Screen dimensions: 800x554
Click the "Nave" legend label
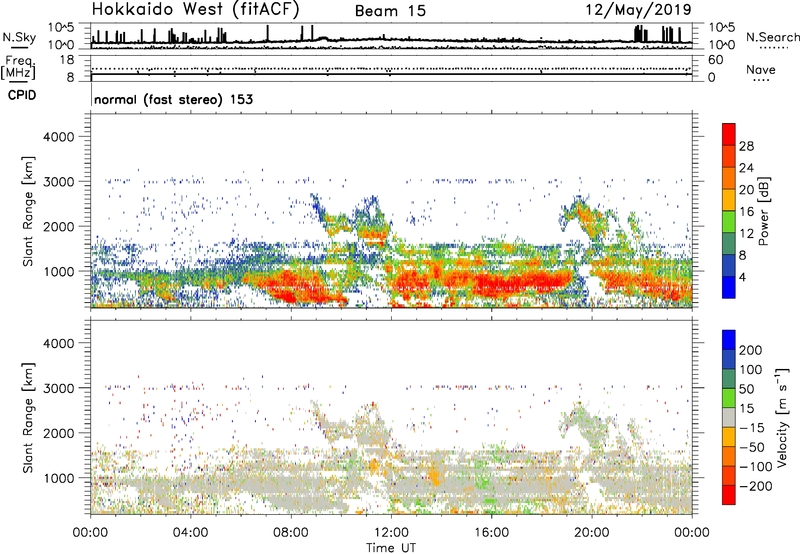[x=761, y=69]
